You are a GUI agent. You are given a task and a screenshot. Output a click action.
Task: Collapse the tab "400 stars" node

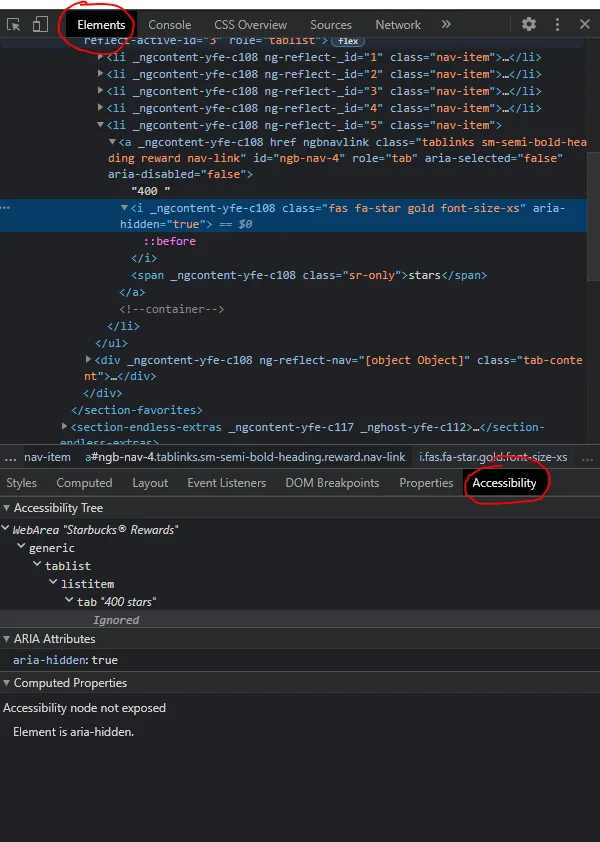69,600
